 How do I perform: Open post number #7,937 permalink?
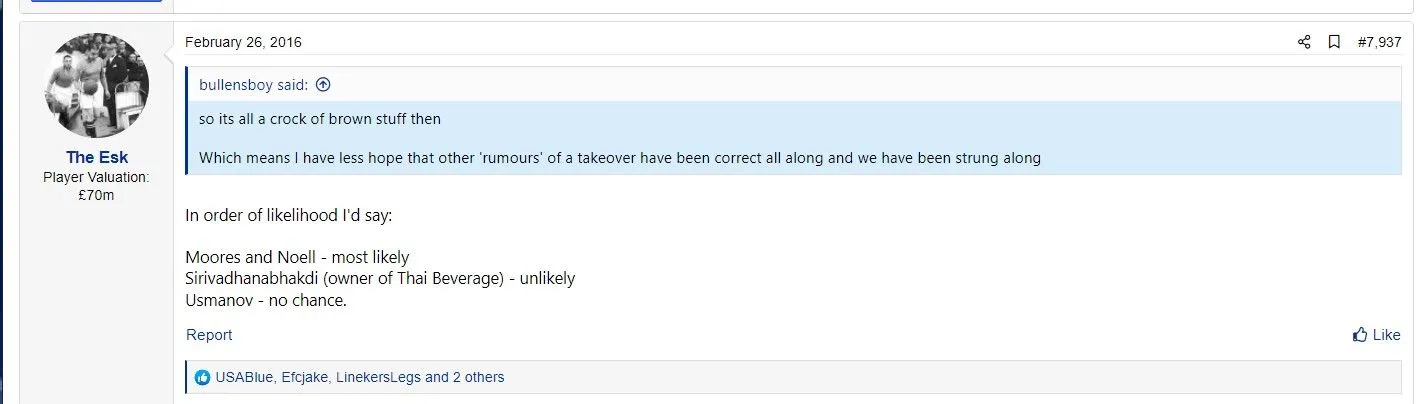click(1379, 42)
